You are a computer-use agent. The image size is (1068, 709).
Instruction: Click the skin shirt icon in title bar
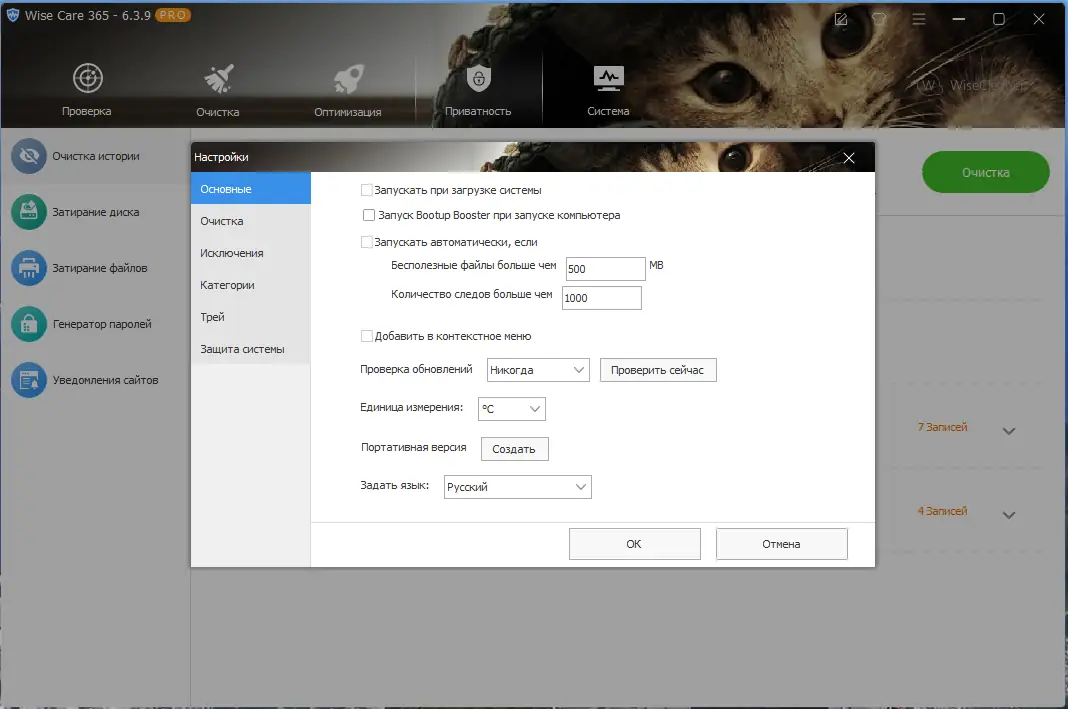point(879,19)
